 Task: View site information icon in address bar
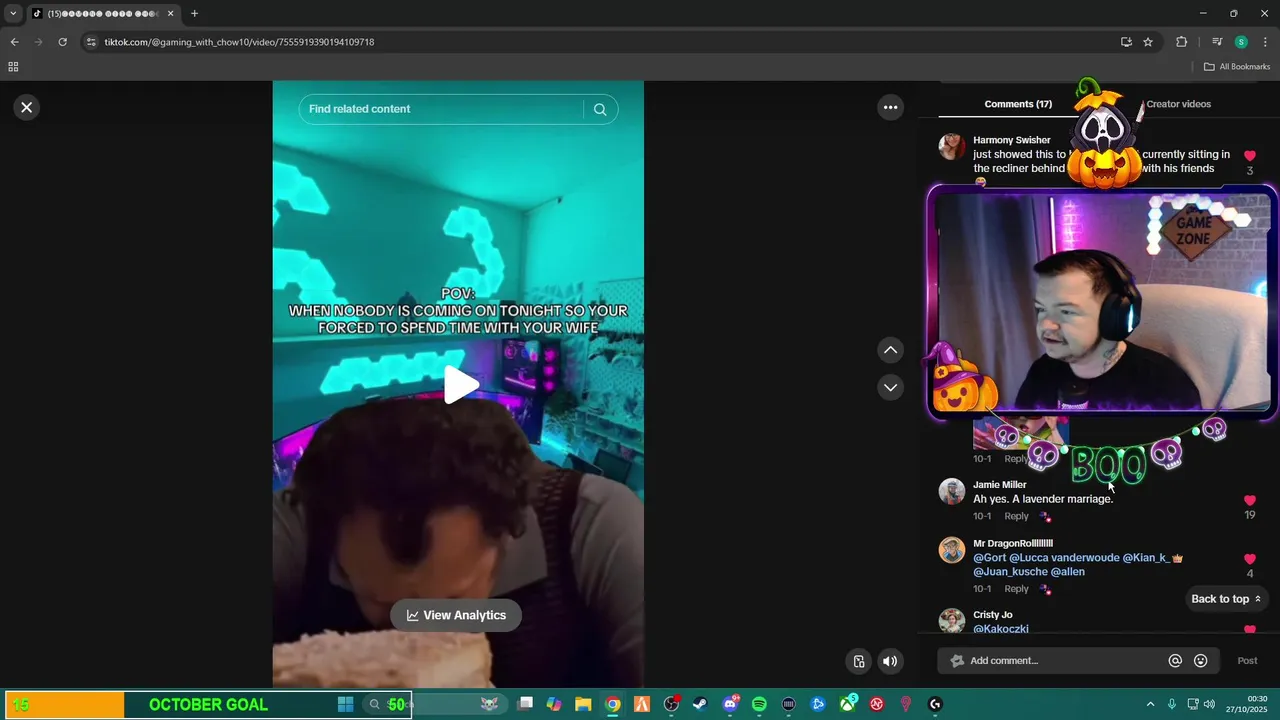point(91,42)
